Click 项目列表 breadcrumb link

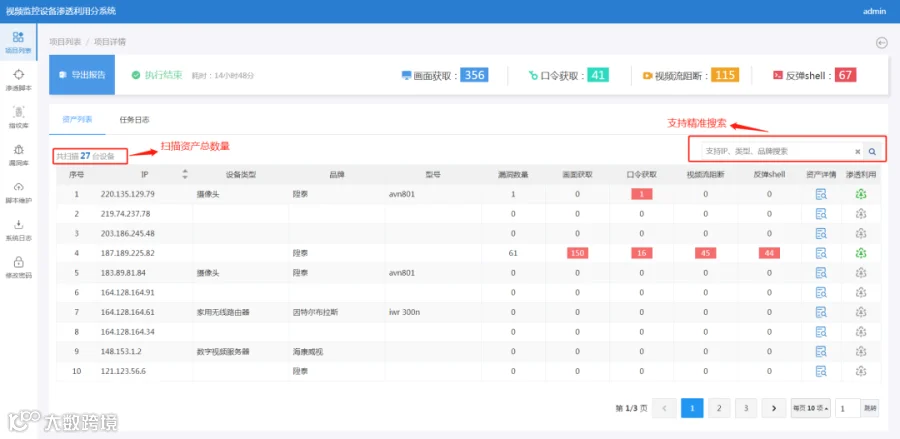pos(65,42)
